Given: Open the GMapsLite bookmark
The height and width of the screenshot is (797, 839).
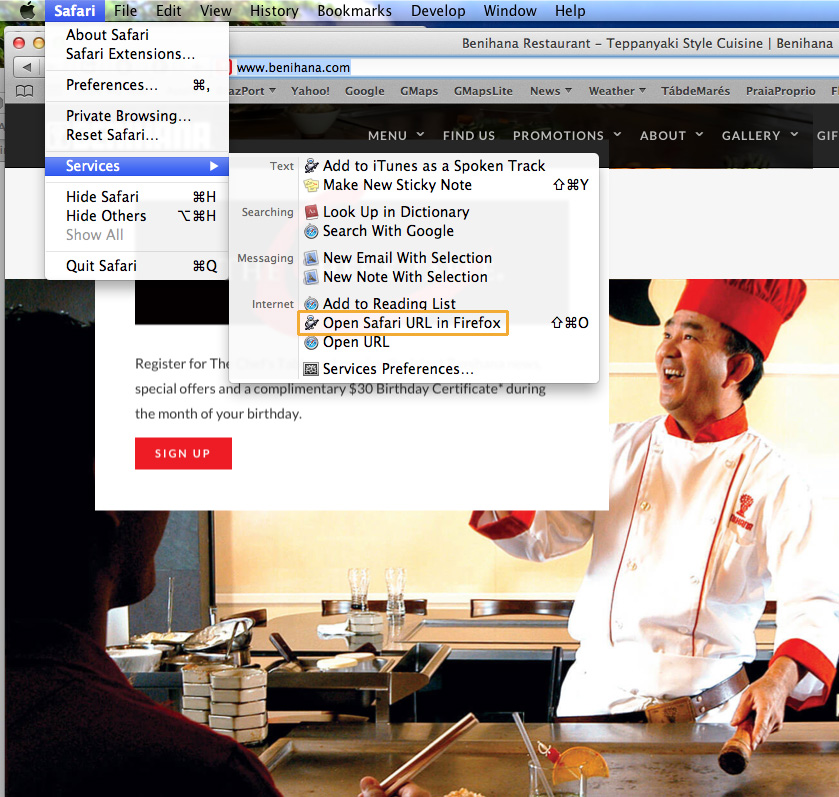Looking at the screenshot, I should (x=483, y=91).
